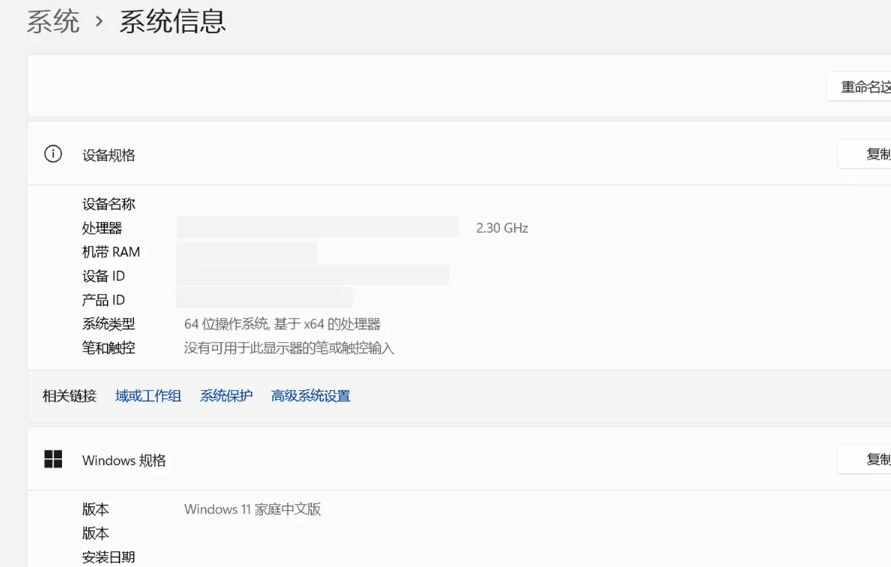Click the 2.30 GHz processor speed text
This screenshot has height=567, width=891.
pyautogui.click(x=502, y=228)
